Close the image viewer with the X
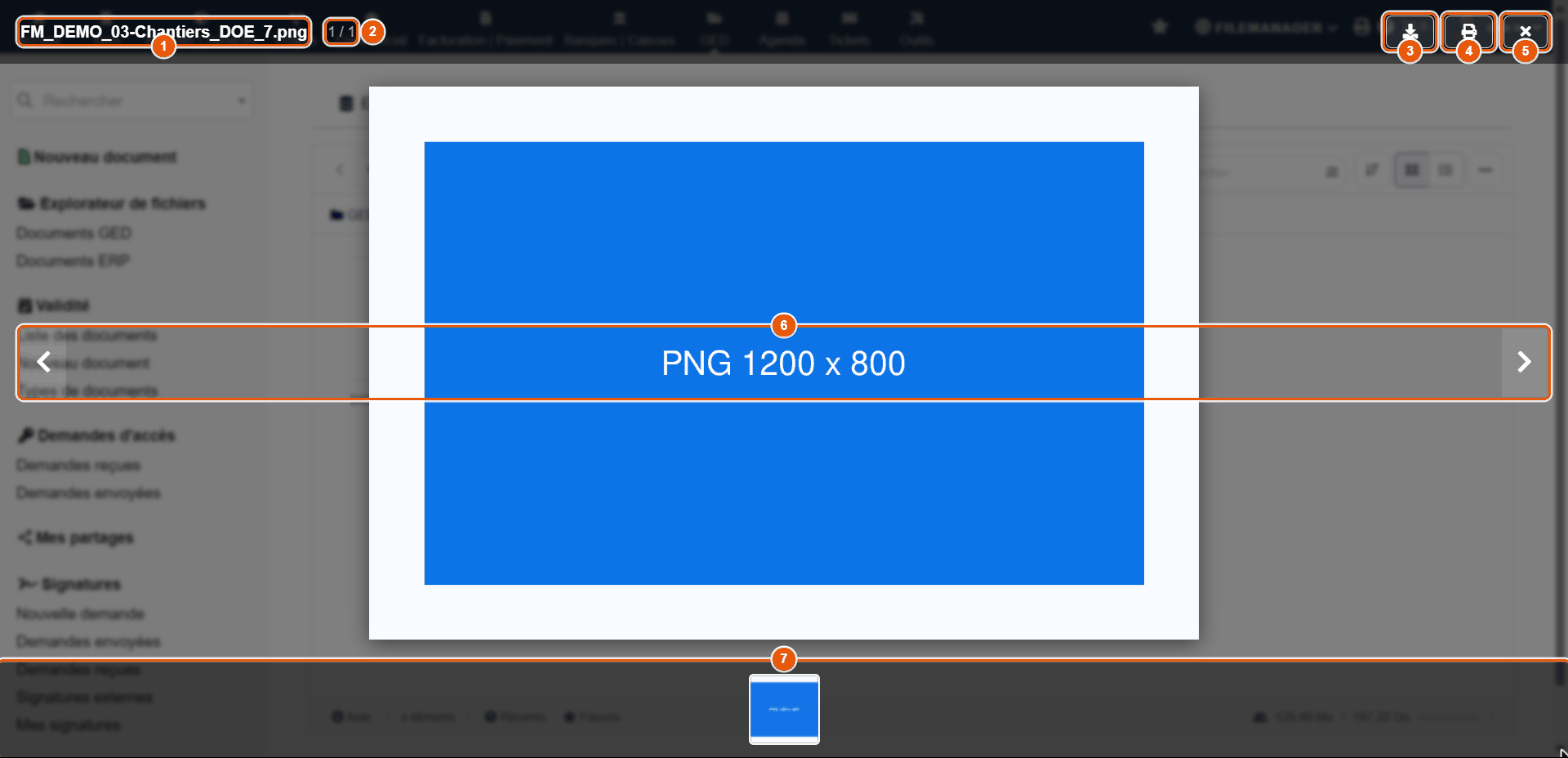 pyautogui.click(x=1525, y=32)
